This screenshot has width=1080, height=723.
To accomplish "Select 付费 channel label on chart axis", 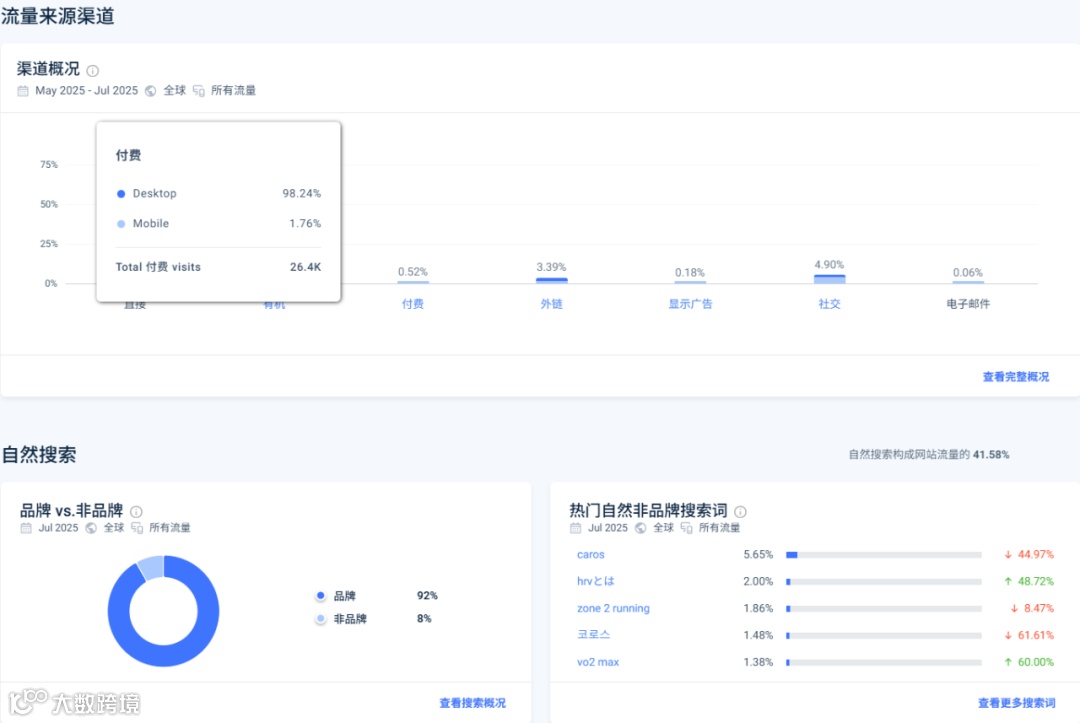I will click(x=413, y=304).
